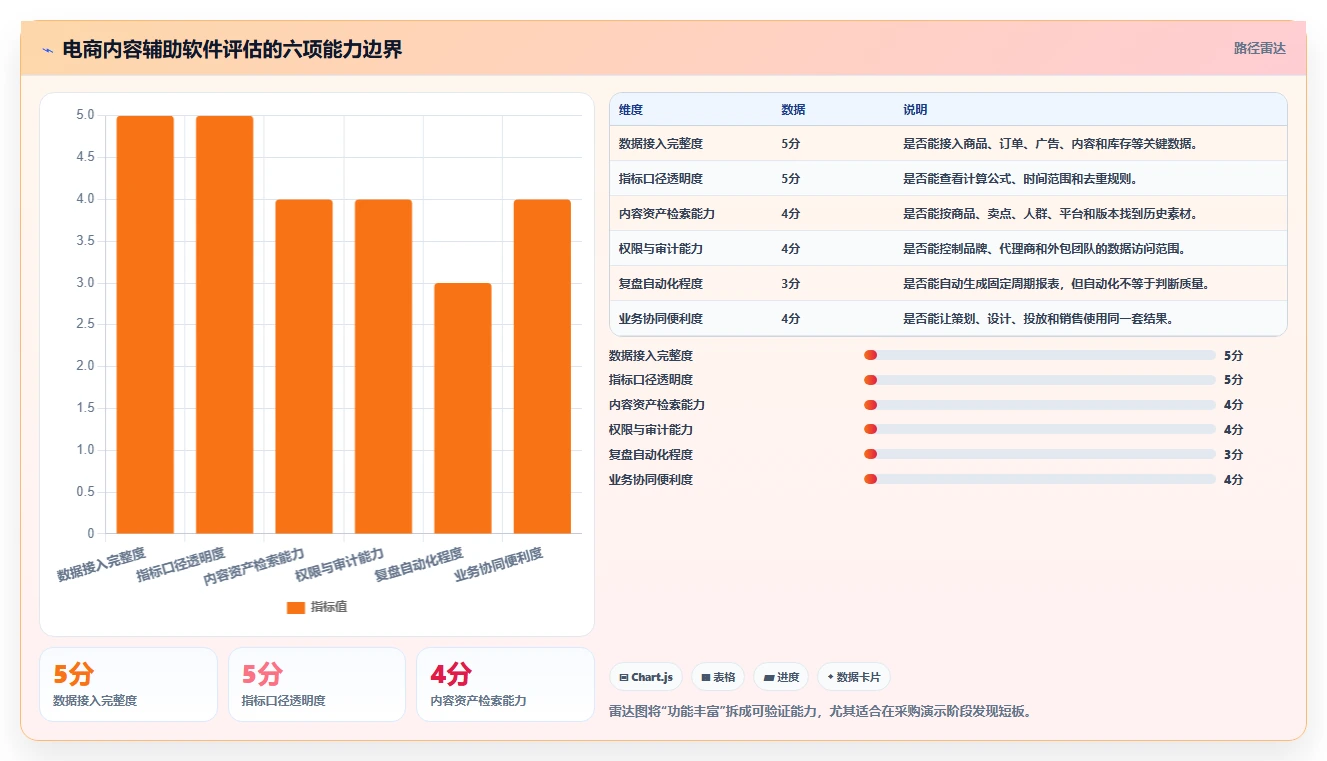
Task: Toggle the 指标值 legend swatch
Action: coord(295,607)
